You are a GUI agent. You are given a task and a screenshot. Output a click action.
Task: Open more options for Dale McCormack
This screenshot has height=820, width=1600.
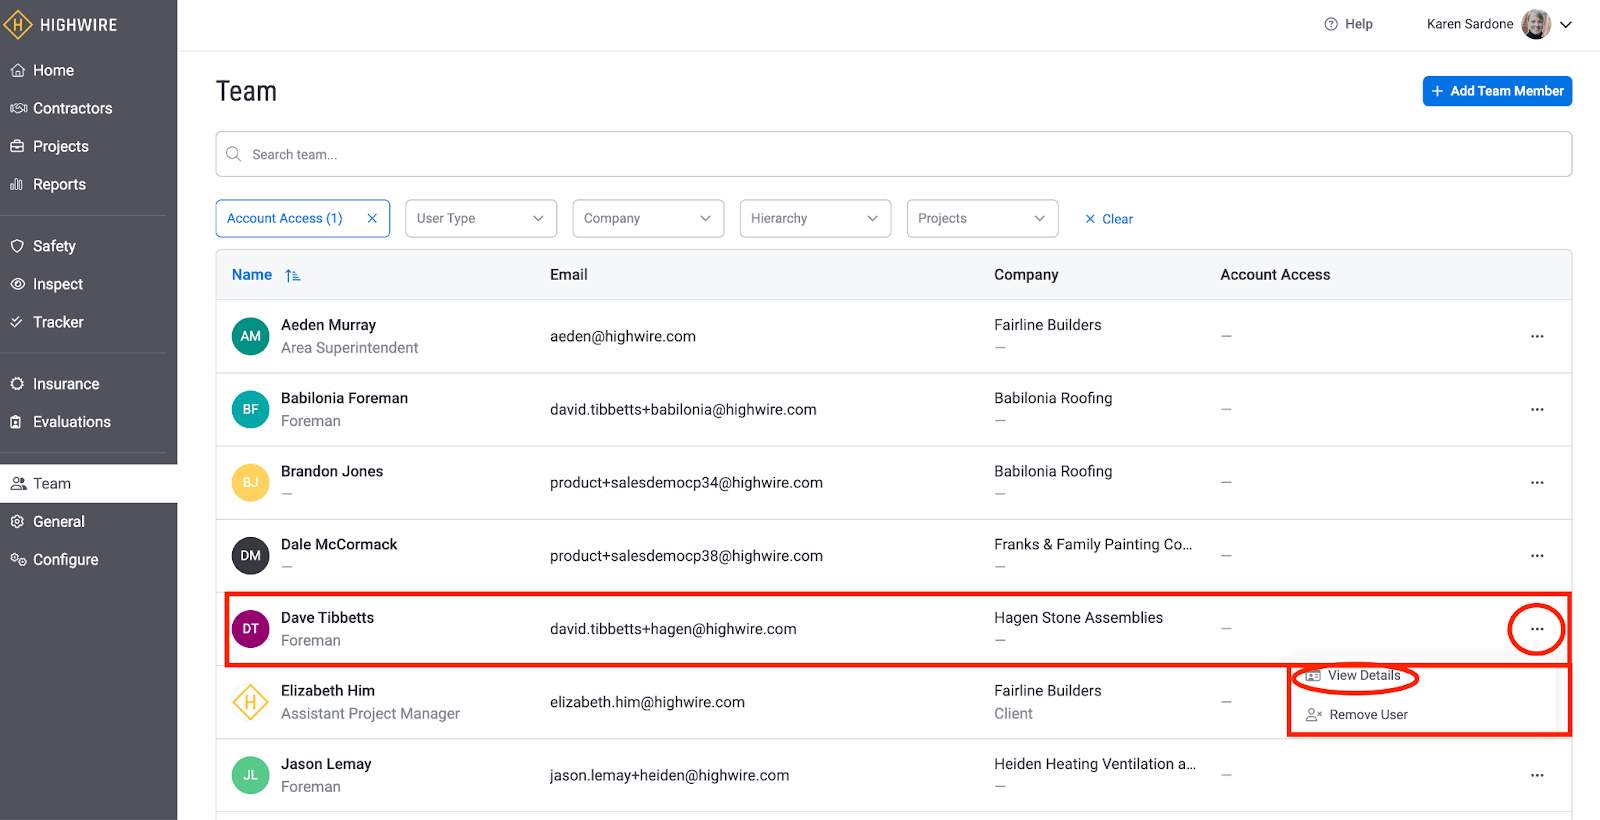click(x=1537, y=555)
